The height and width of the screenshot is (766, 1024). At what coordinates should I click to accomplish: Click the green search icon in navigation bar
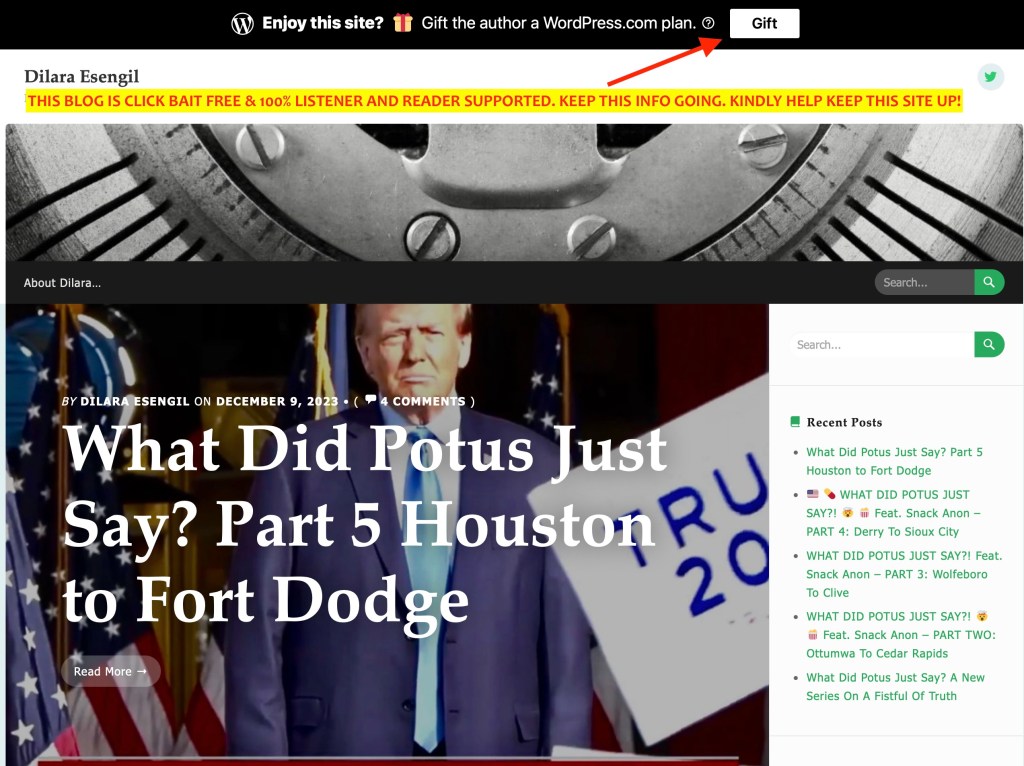[988, 283]
